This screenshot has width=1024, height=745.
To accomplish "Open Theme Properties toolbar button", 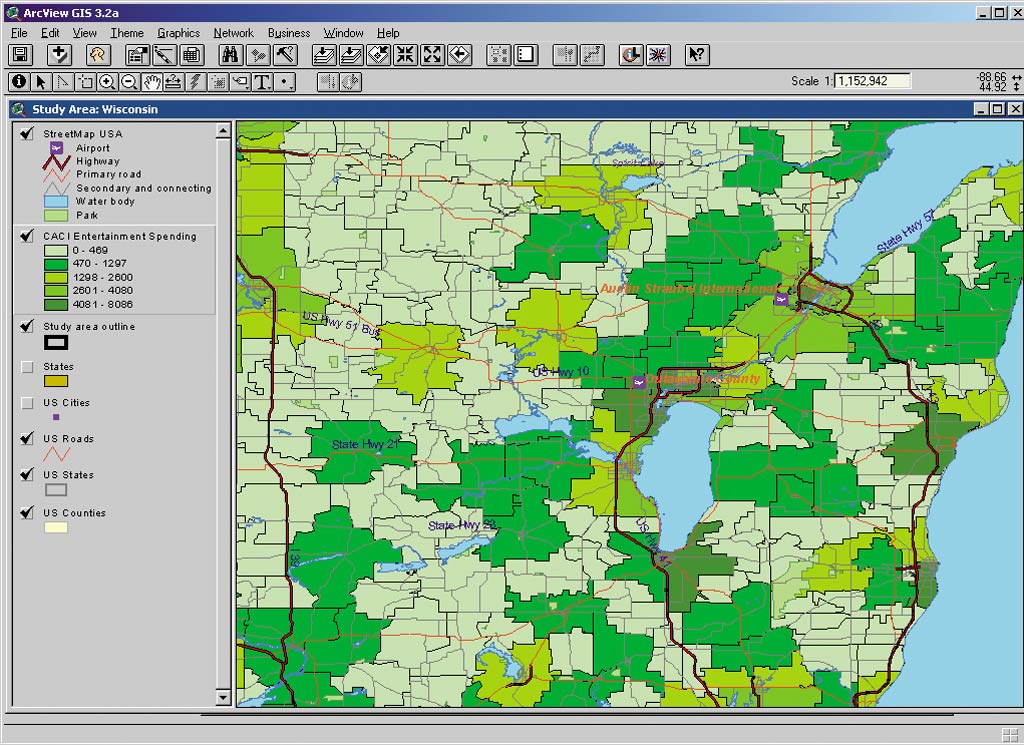I will pyautogui.click(x=137, y=55).
